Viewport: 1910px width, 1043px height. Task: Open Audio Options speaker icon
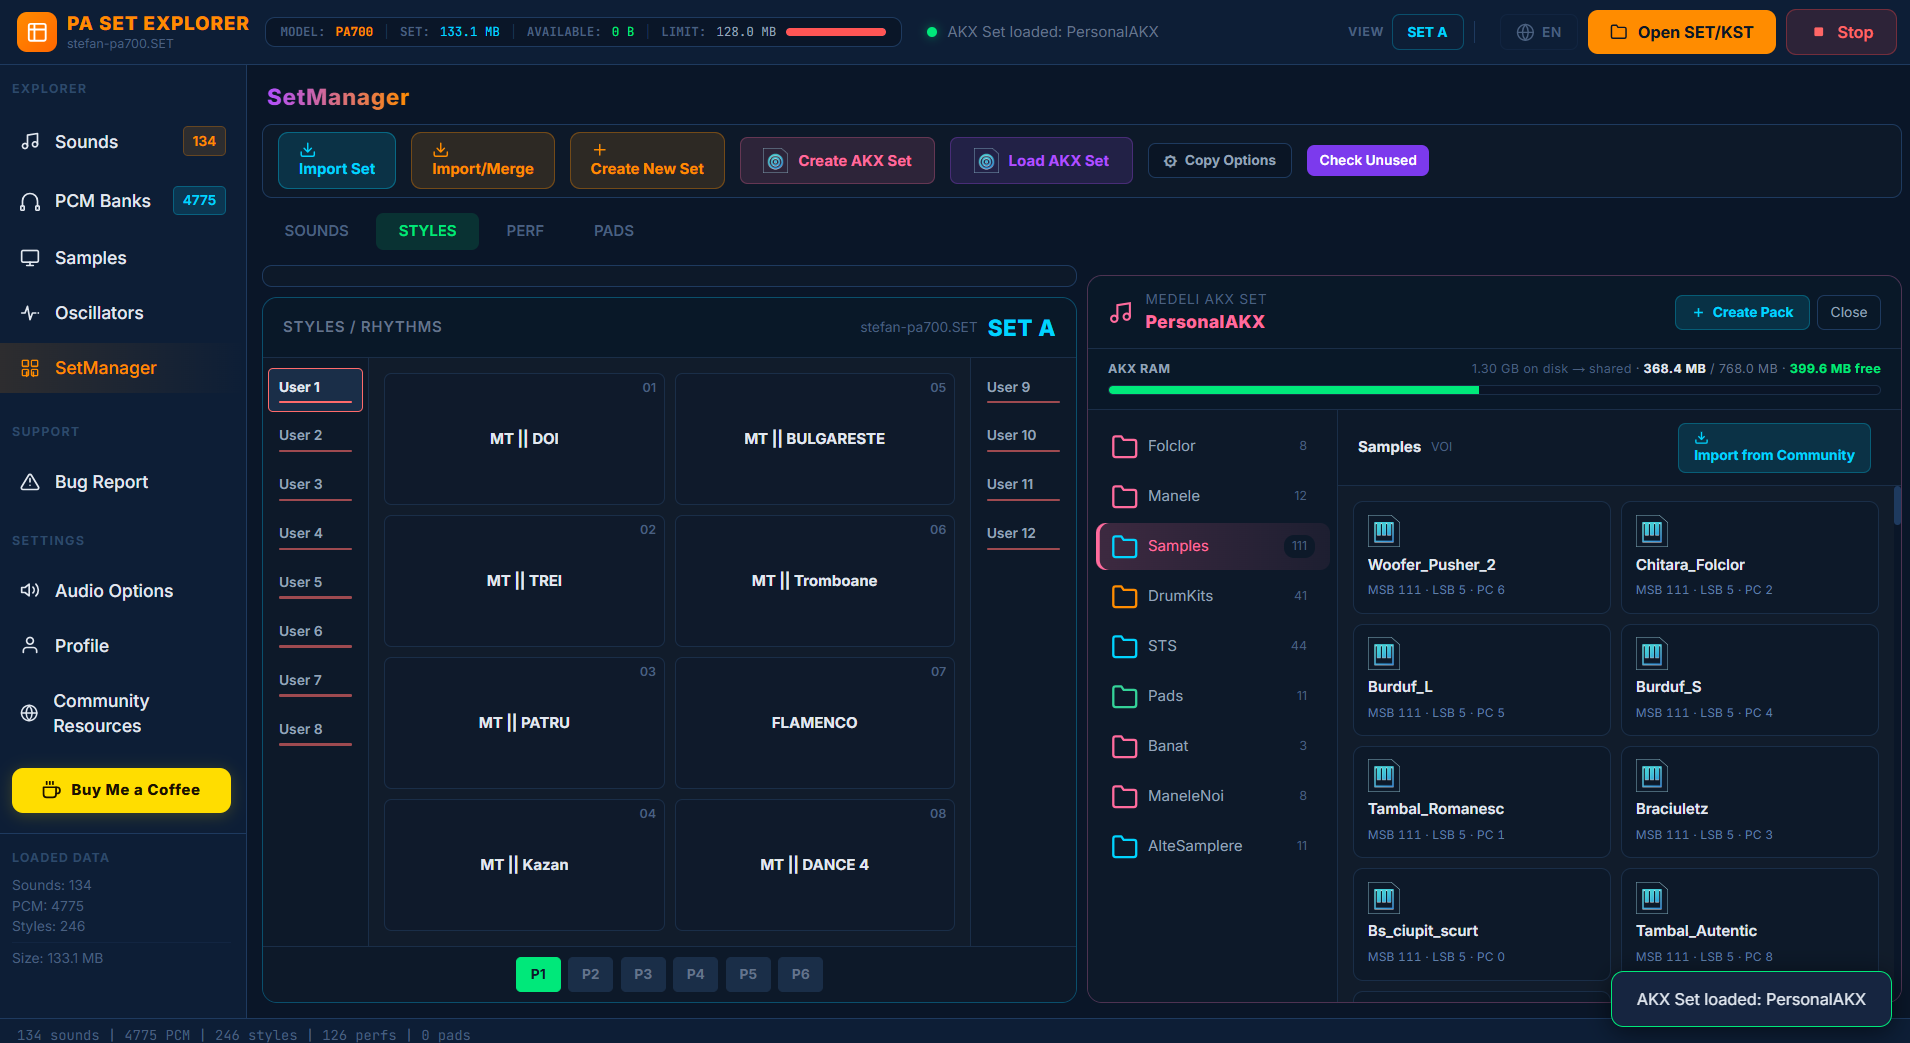[31, 591]
